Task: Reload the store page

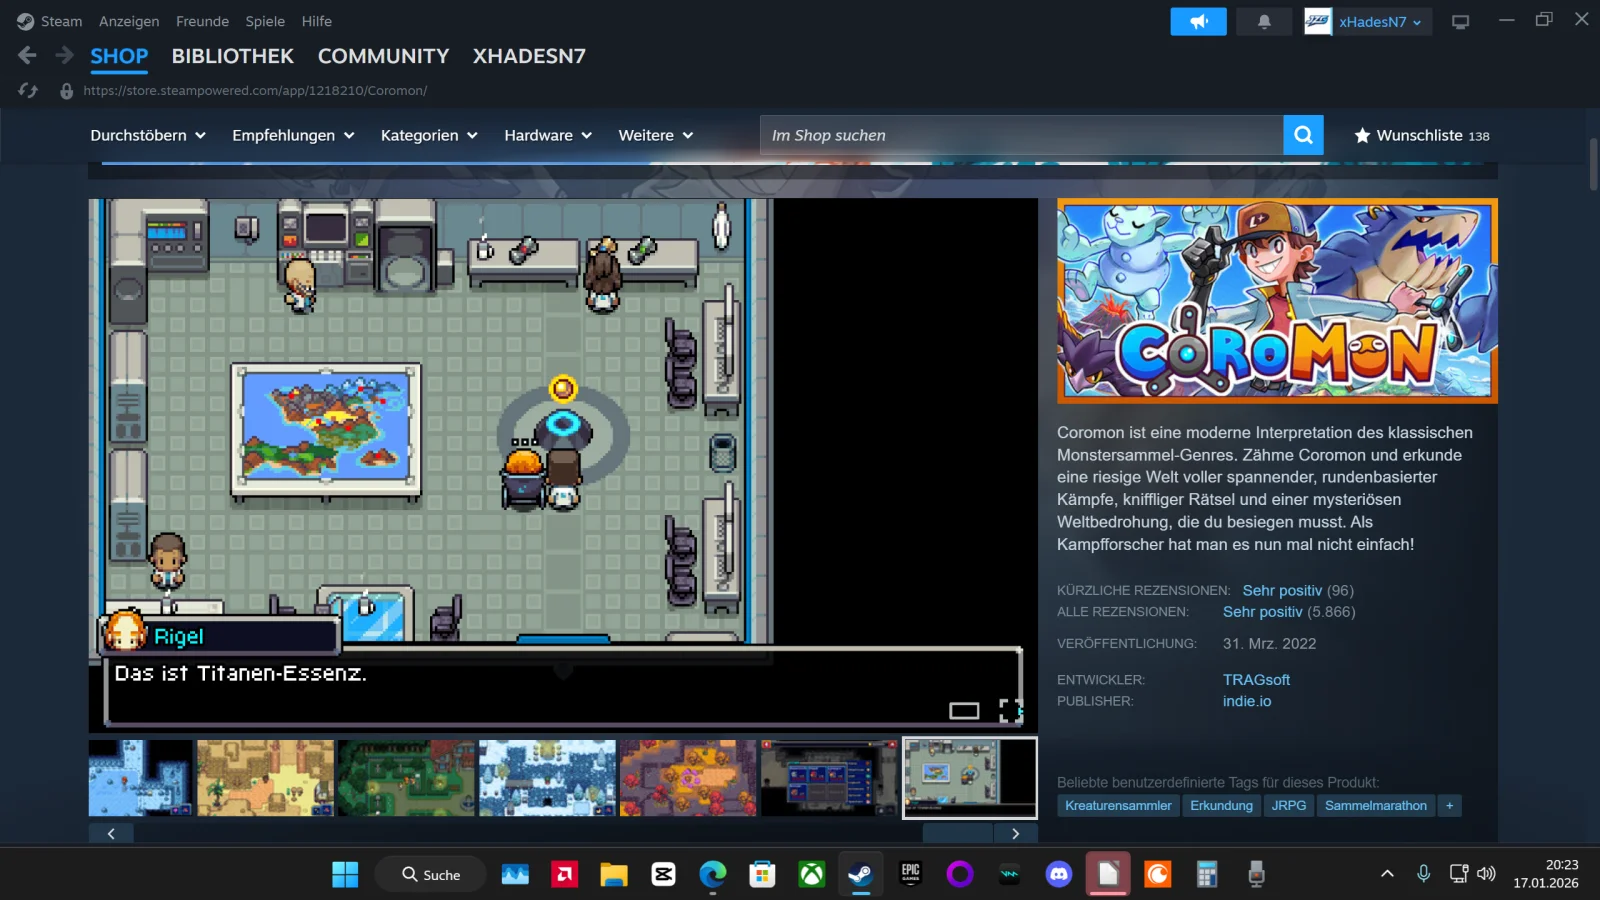Action: 28,91
